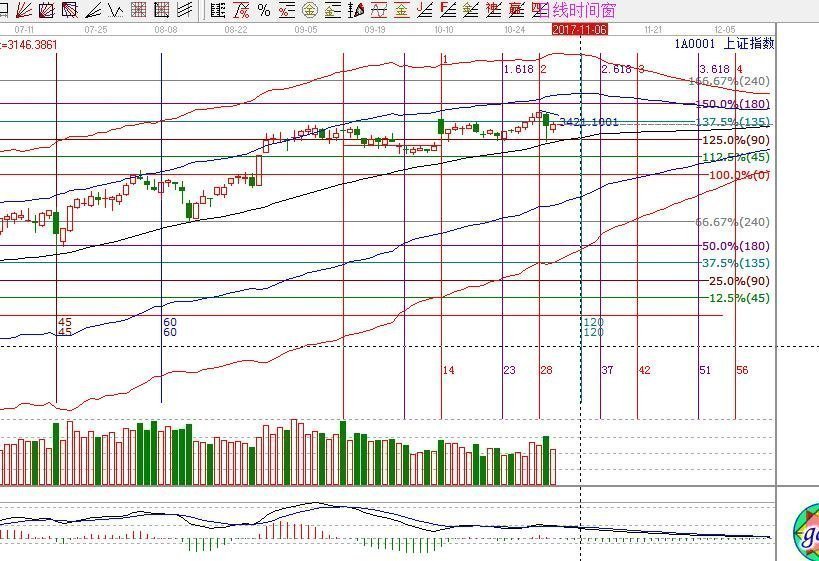The height and width of the screenshot is (561, 819).
Task: Click time cycle marker 42
Action: (645, 370)
